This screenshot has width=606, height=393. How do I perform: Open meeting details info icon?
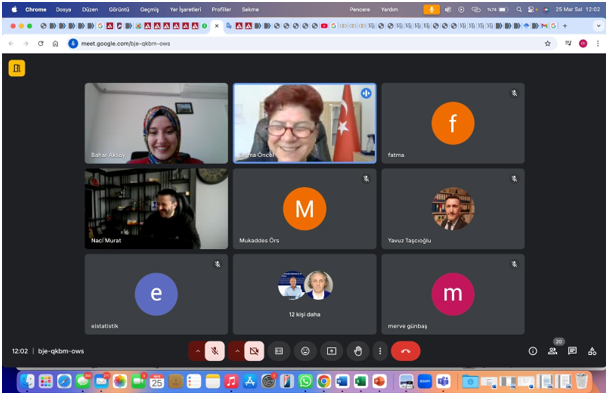tap(533, 351)
